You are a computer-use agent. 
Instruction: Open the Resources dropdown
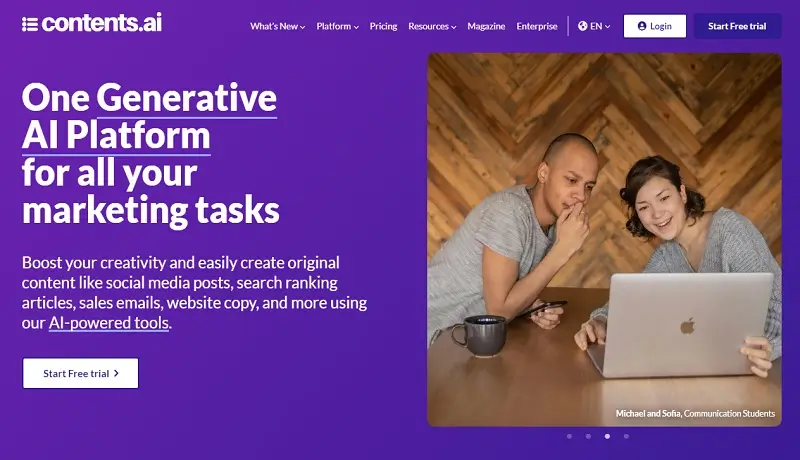(432, 26)
